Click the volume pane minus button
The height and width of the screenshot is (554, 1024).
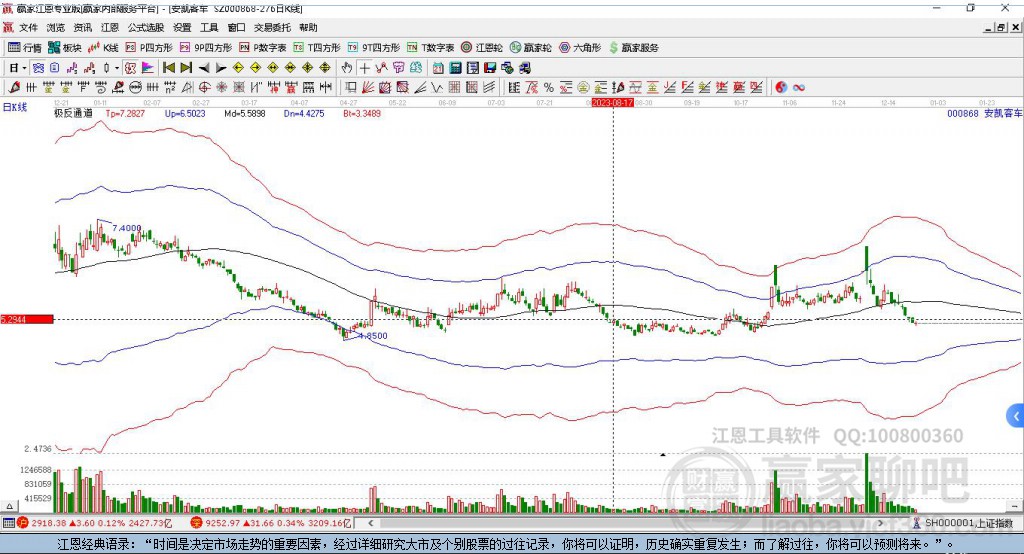[x=1014, y=506]
